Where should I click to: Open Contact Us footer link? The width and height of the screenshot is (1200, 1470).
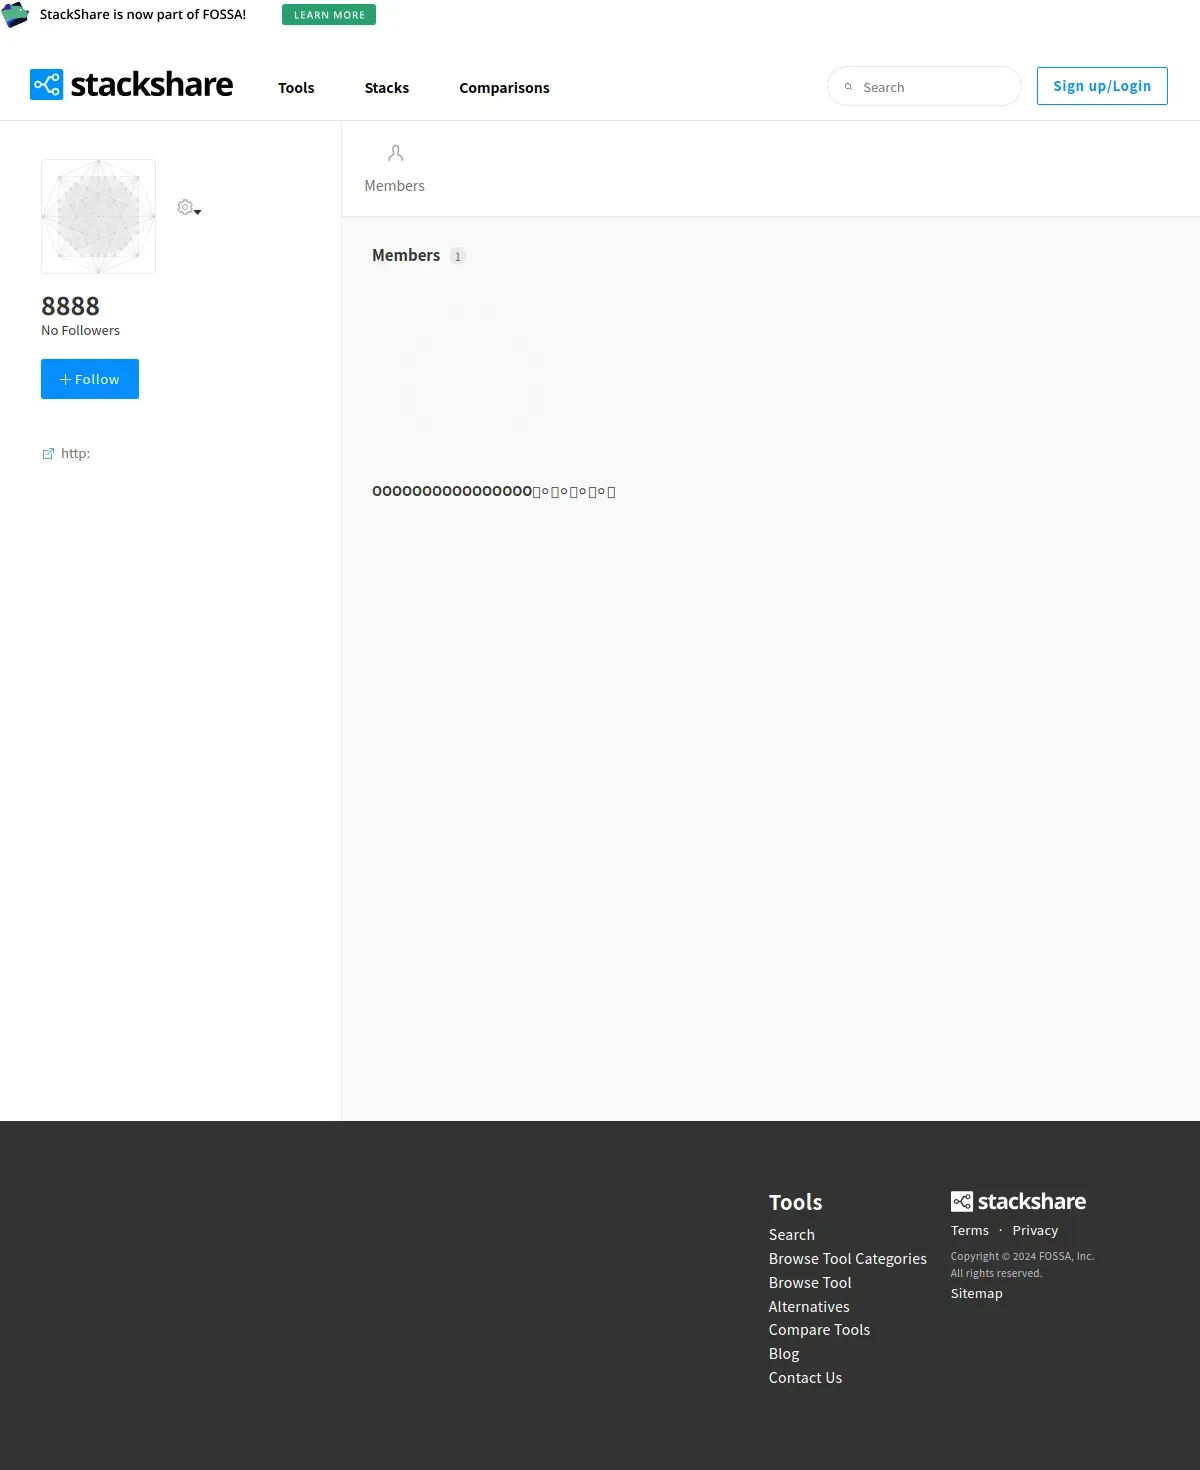point(805,1378)
